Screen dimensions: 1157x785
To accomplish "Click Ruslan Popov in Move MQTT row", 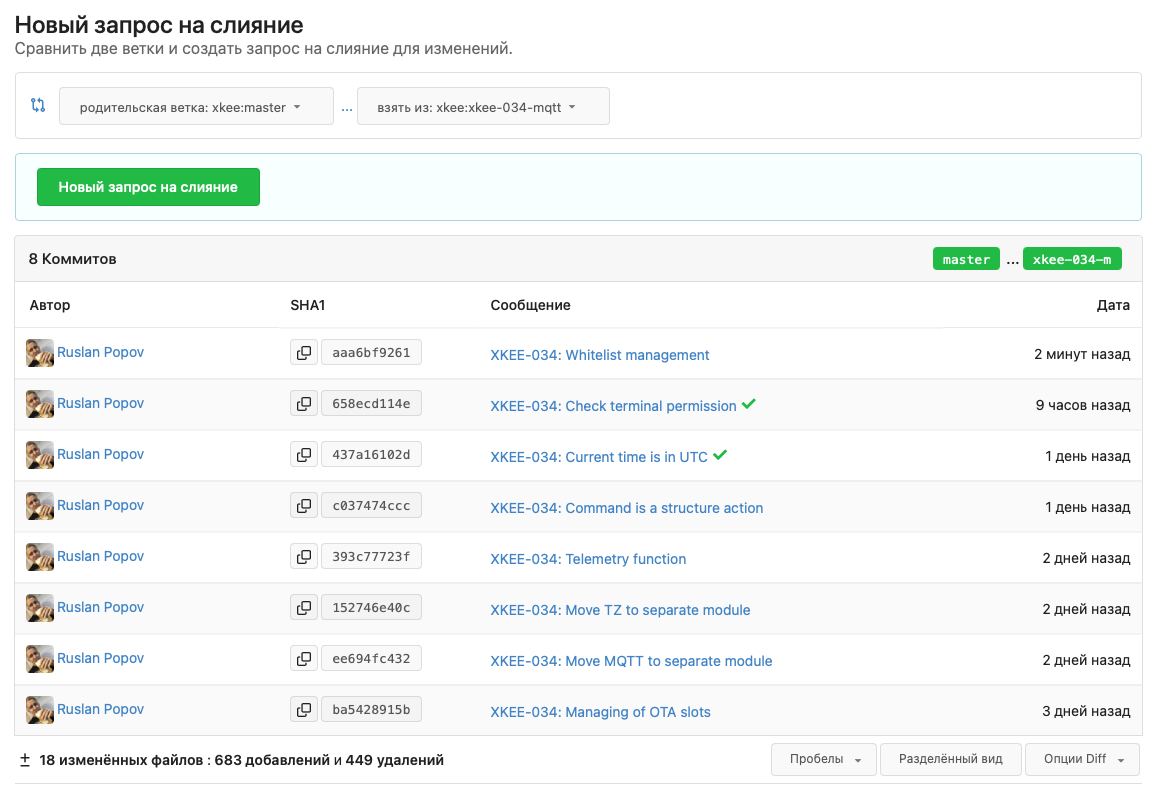I will 100,657.
